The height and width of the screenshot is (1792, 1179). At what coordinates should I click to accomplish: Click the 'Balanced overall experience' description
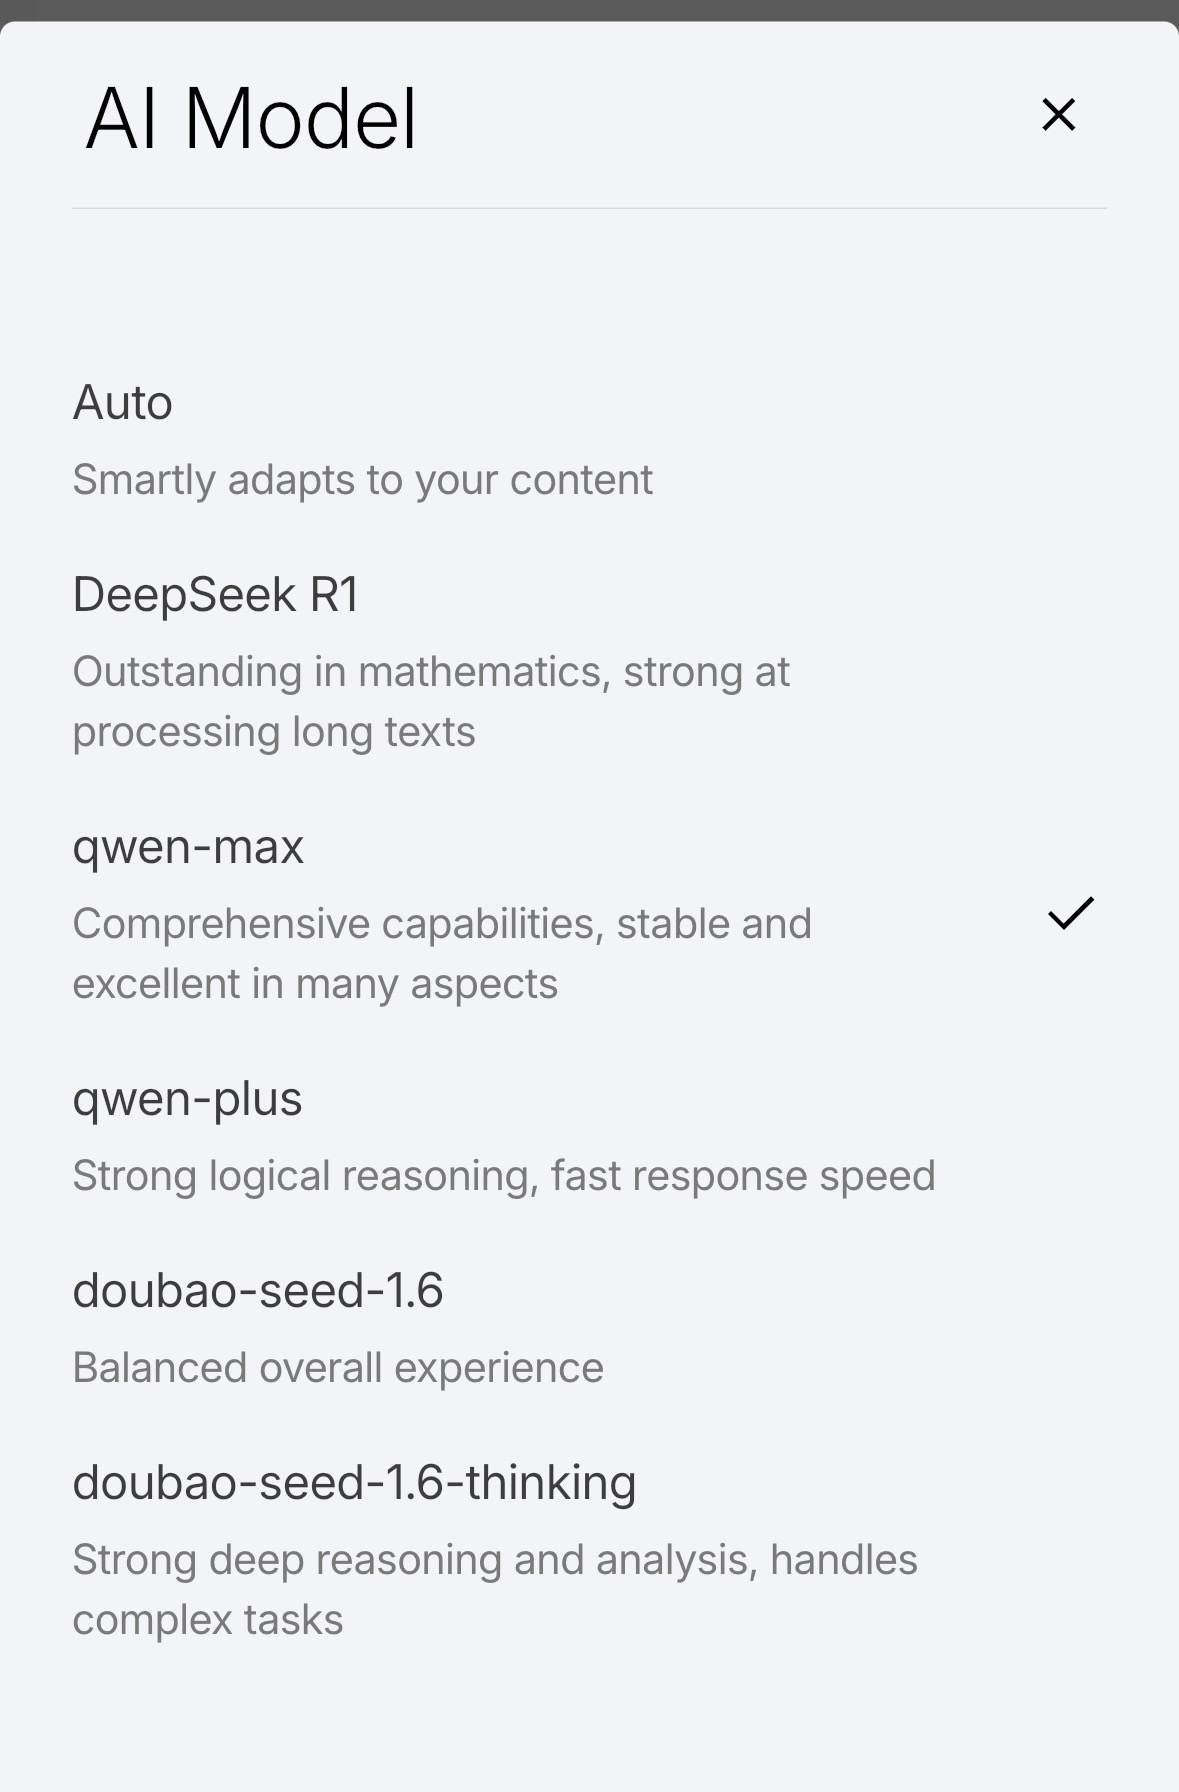click(338, 1368)
